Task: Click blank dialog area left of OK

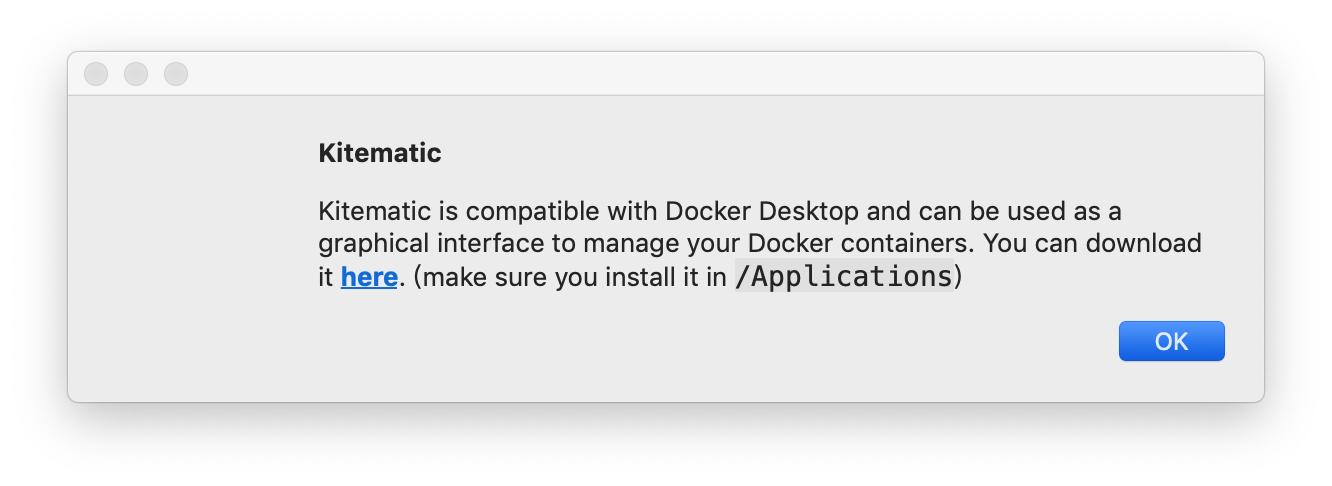Action: (700, 345)
